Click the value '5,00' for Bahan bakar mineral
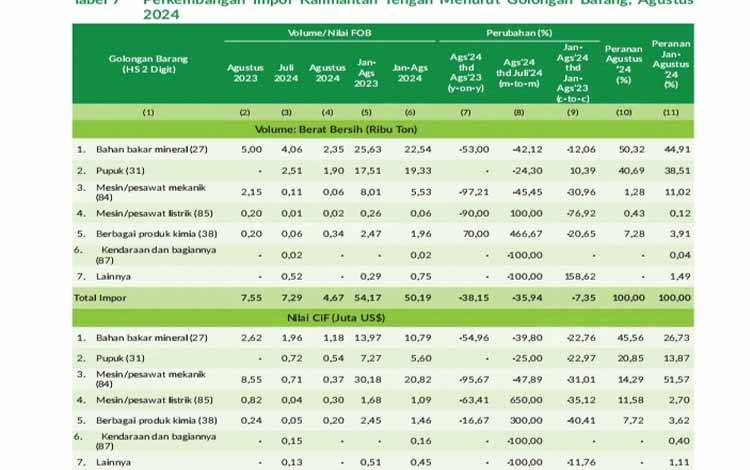This screenshot has height=470, width=750. point(252,149)
